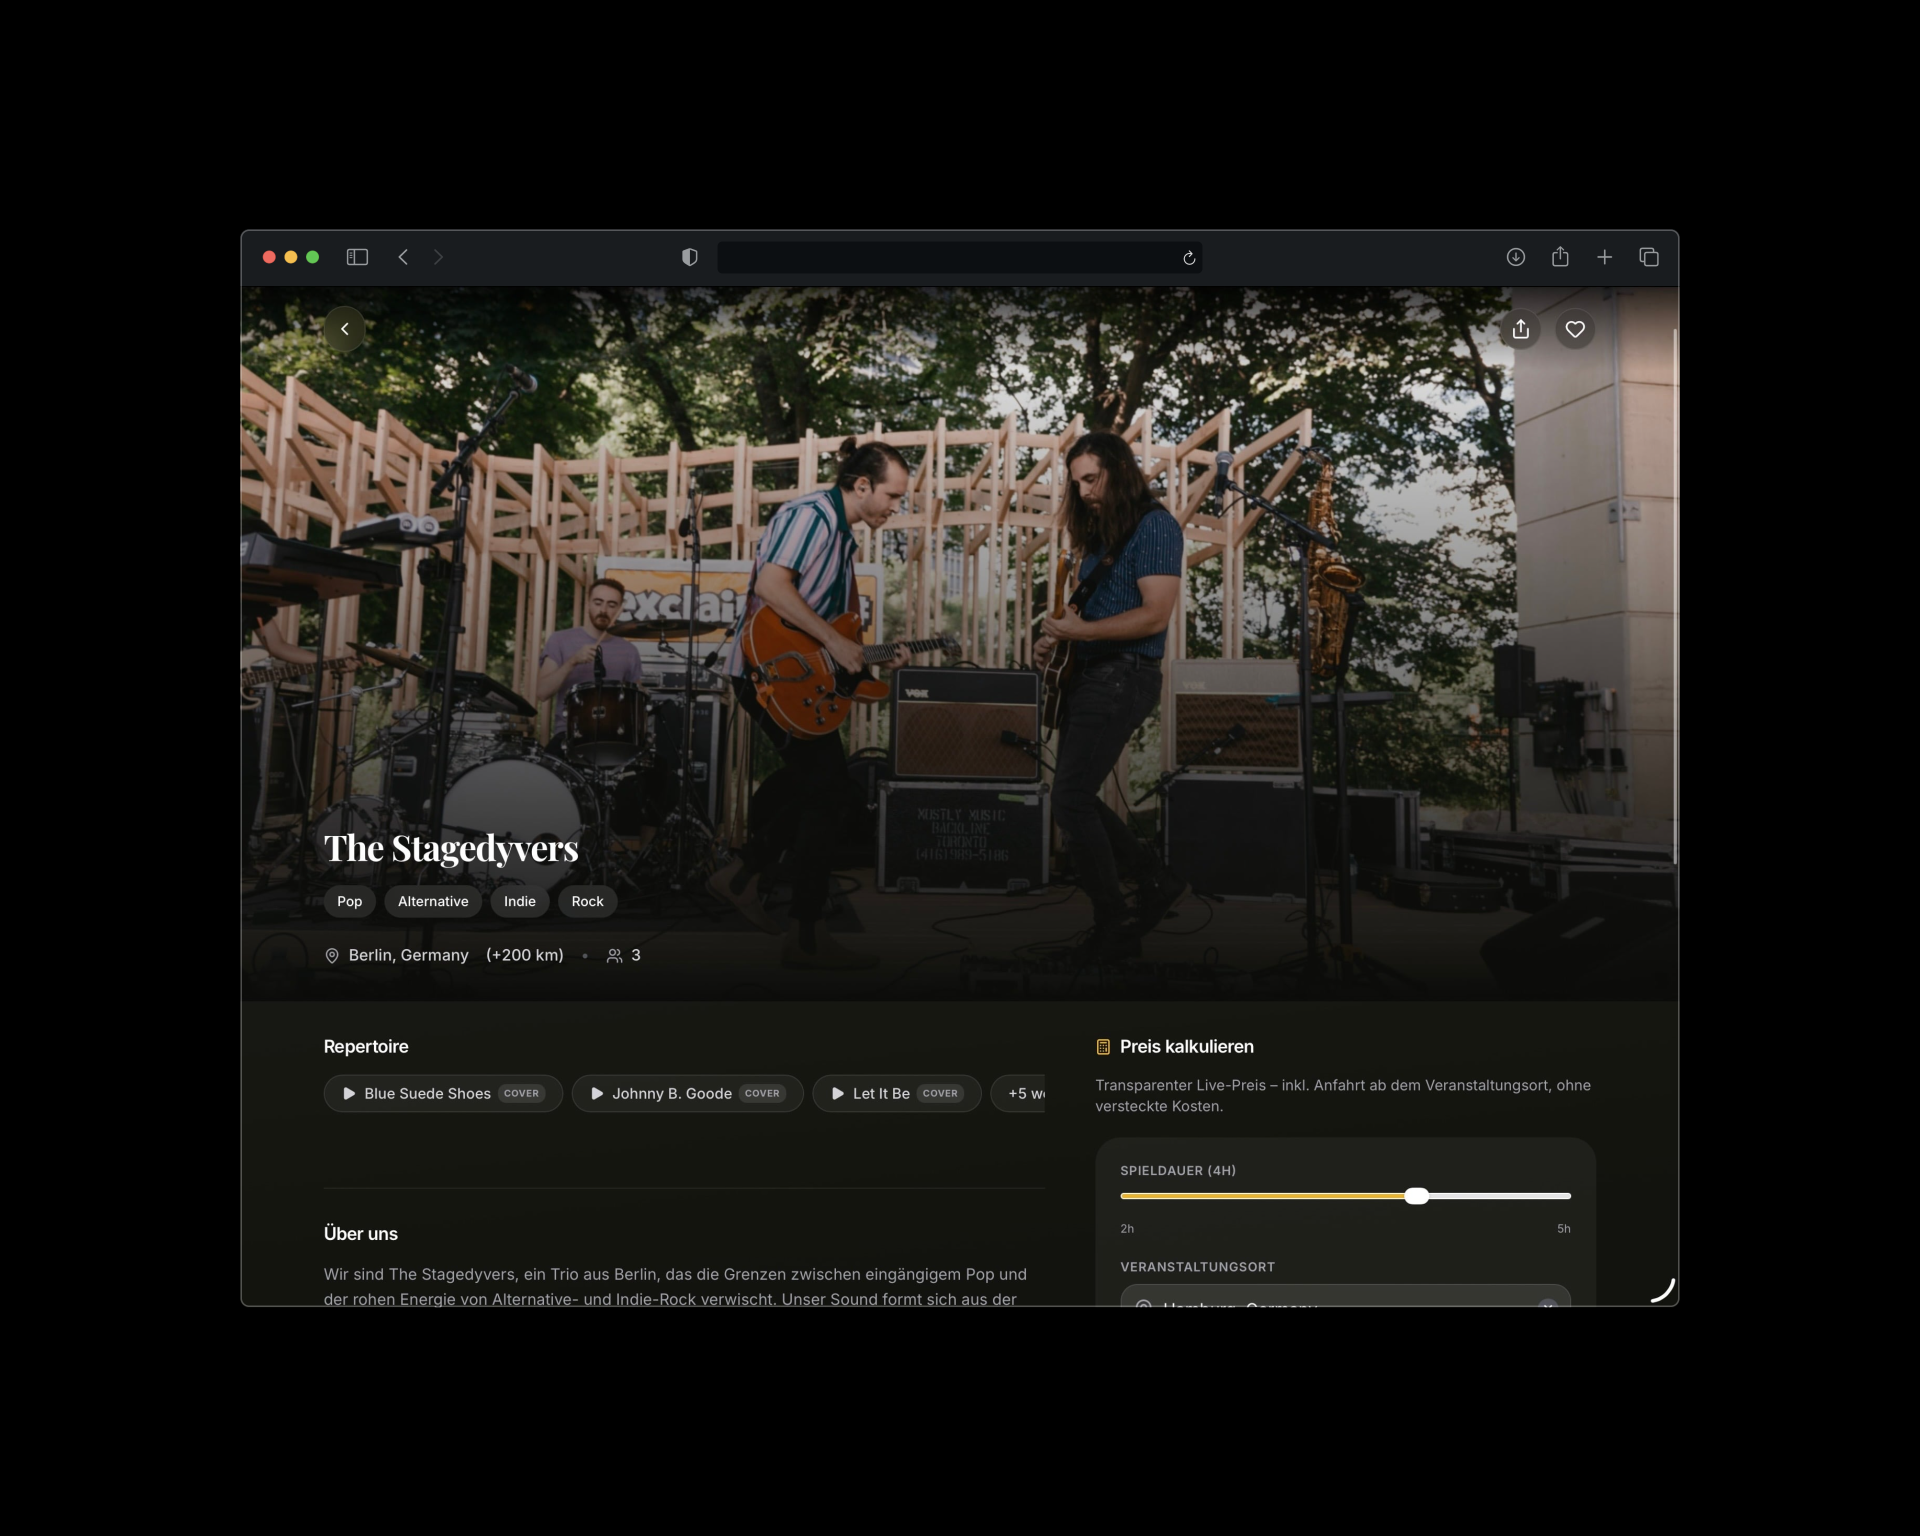Toggle the Safari sidebar
This screenshot has width=1920, height=1536.
click(357, 257)
